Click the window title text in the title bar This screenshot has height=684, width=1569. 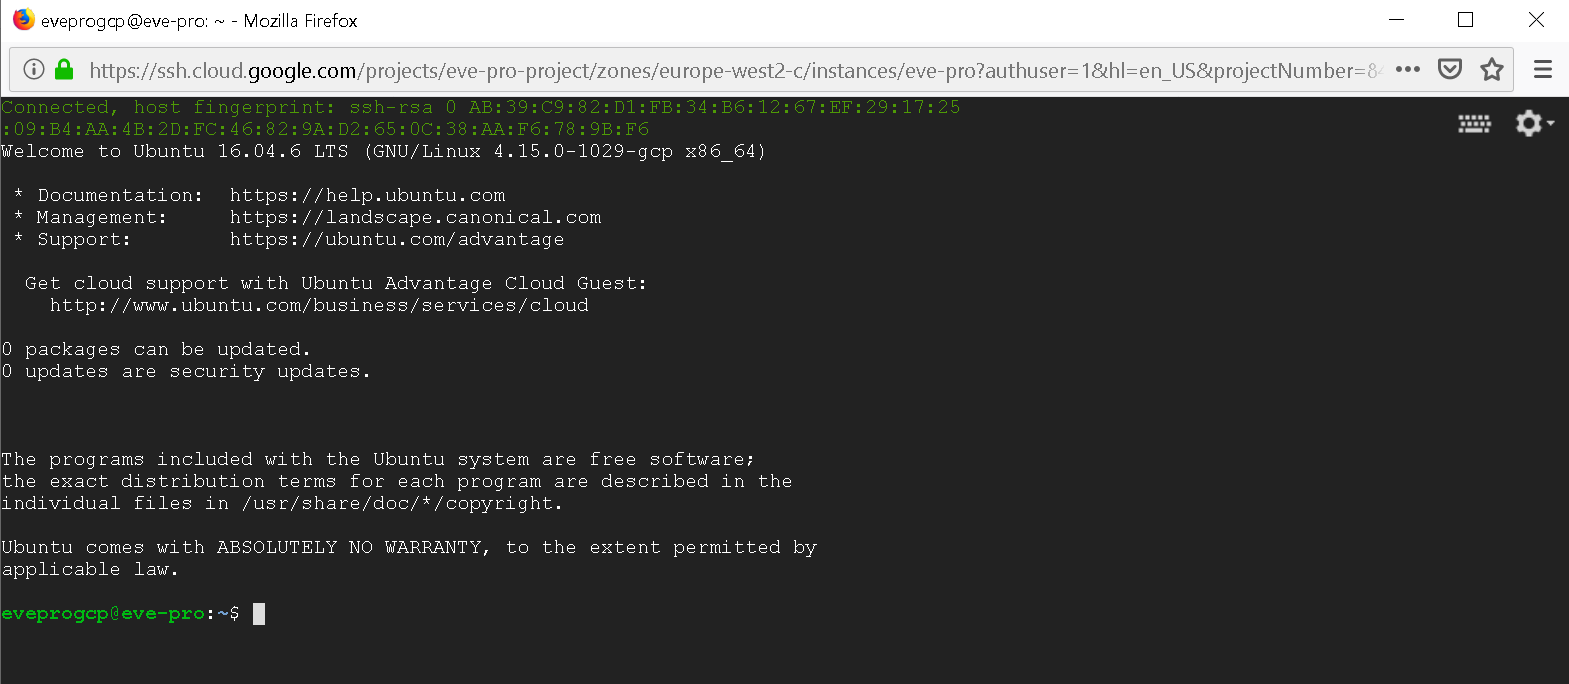[199, 21]
